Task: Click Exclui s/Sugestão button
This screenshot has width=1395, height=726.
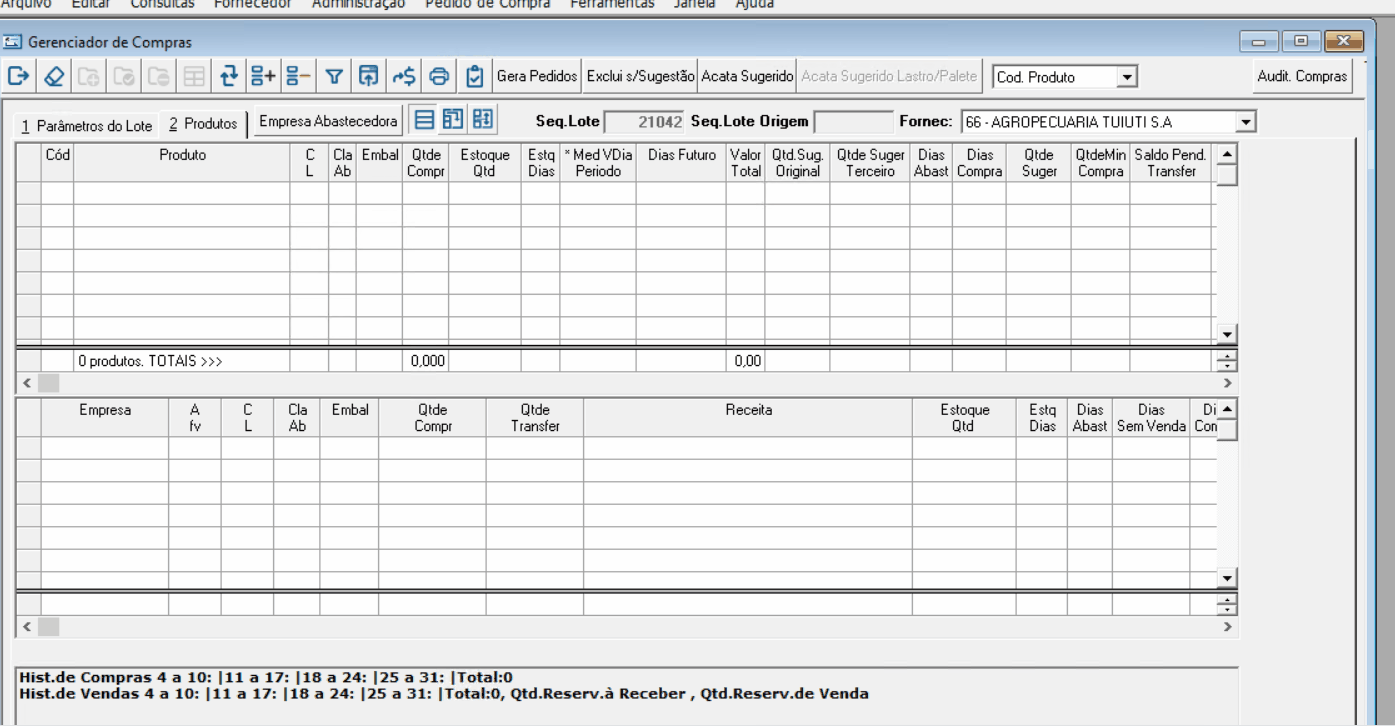Action: tap(640, 76)
